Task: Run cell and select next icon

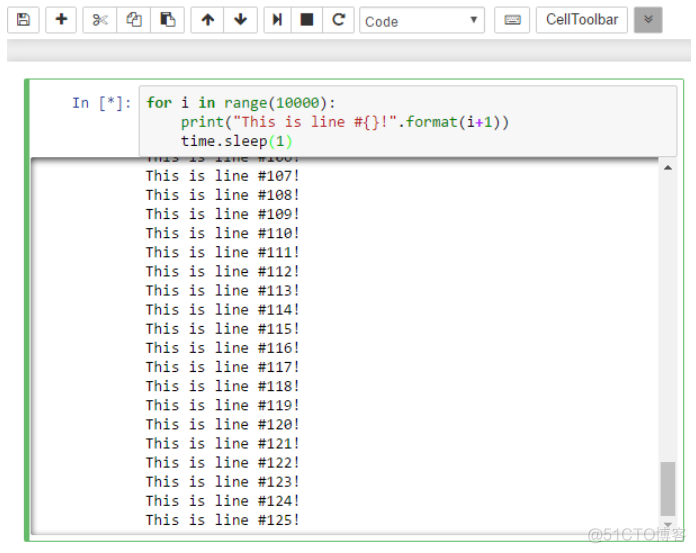Action: (x=277, y=20)
